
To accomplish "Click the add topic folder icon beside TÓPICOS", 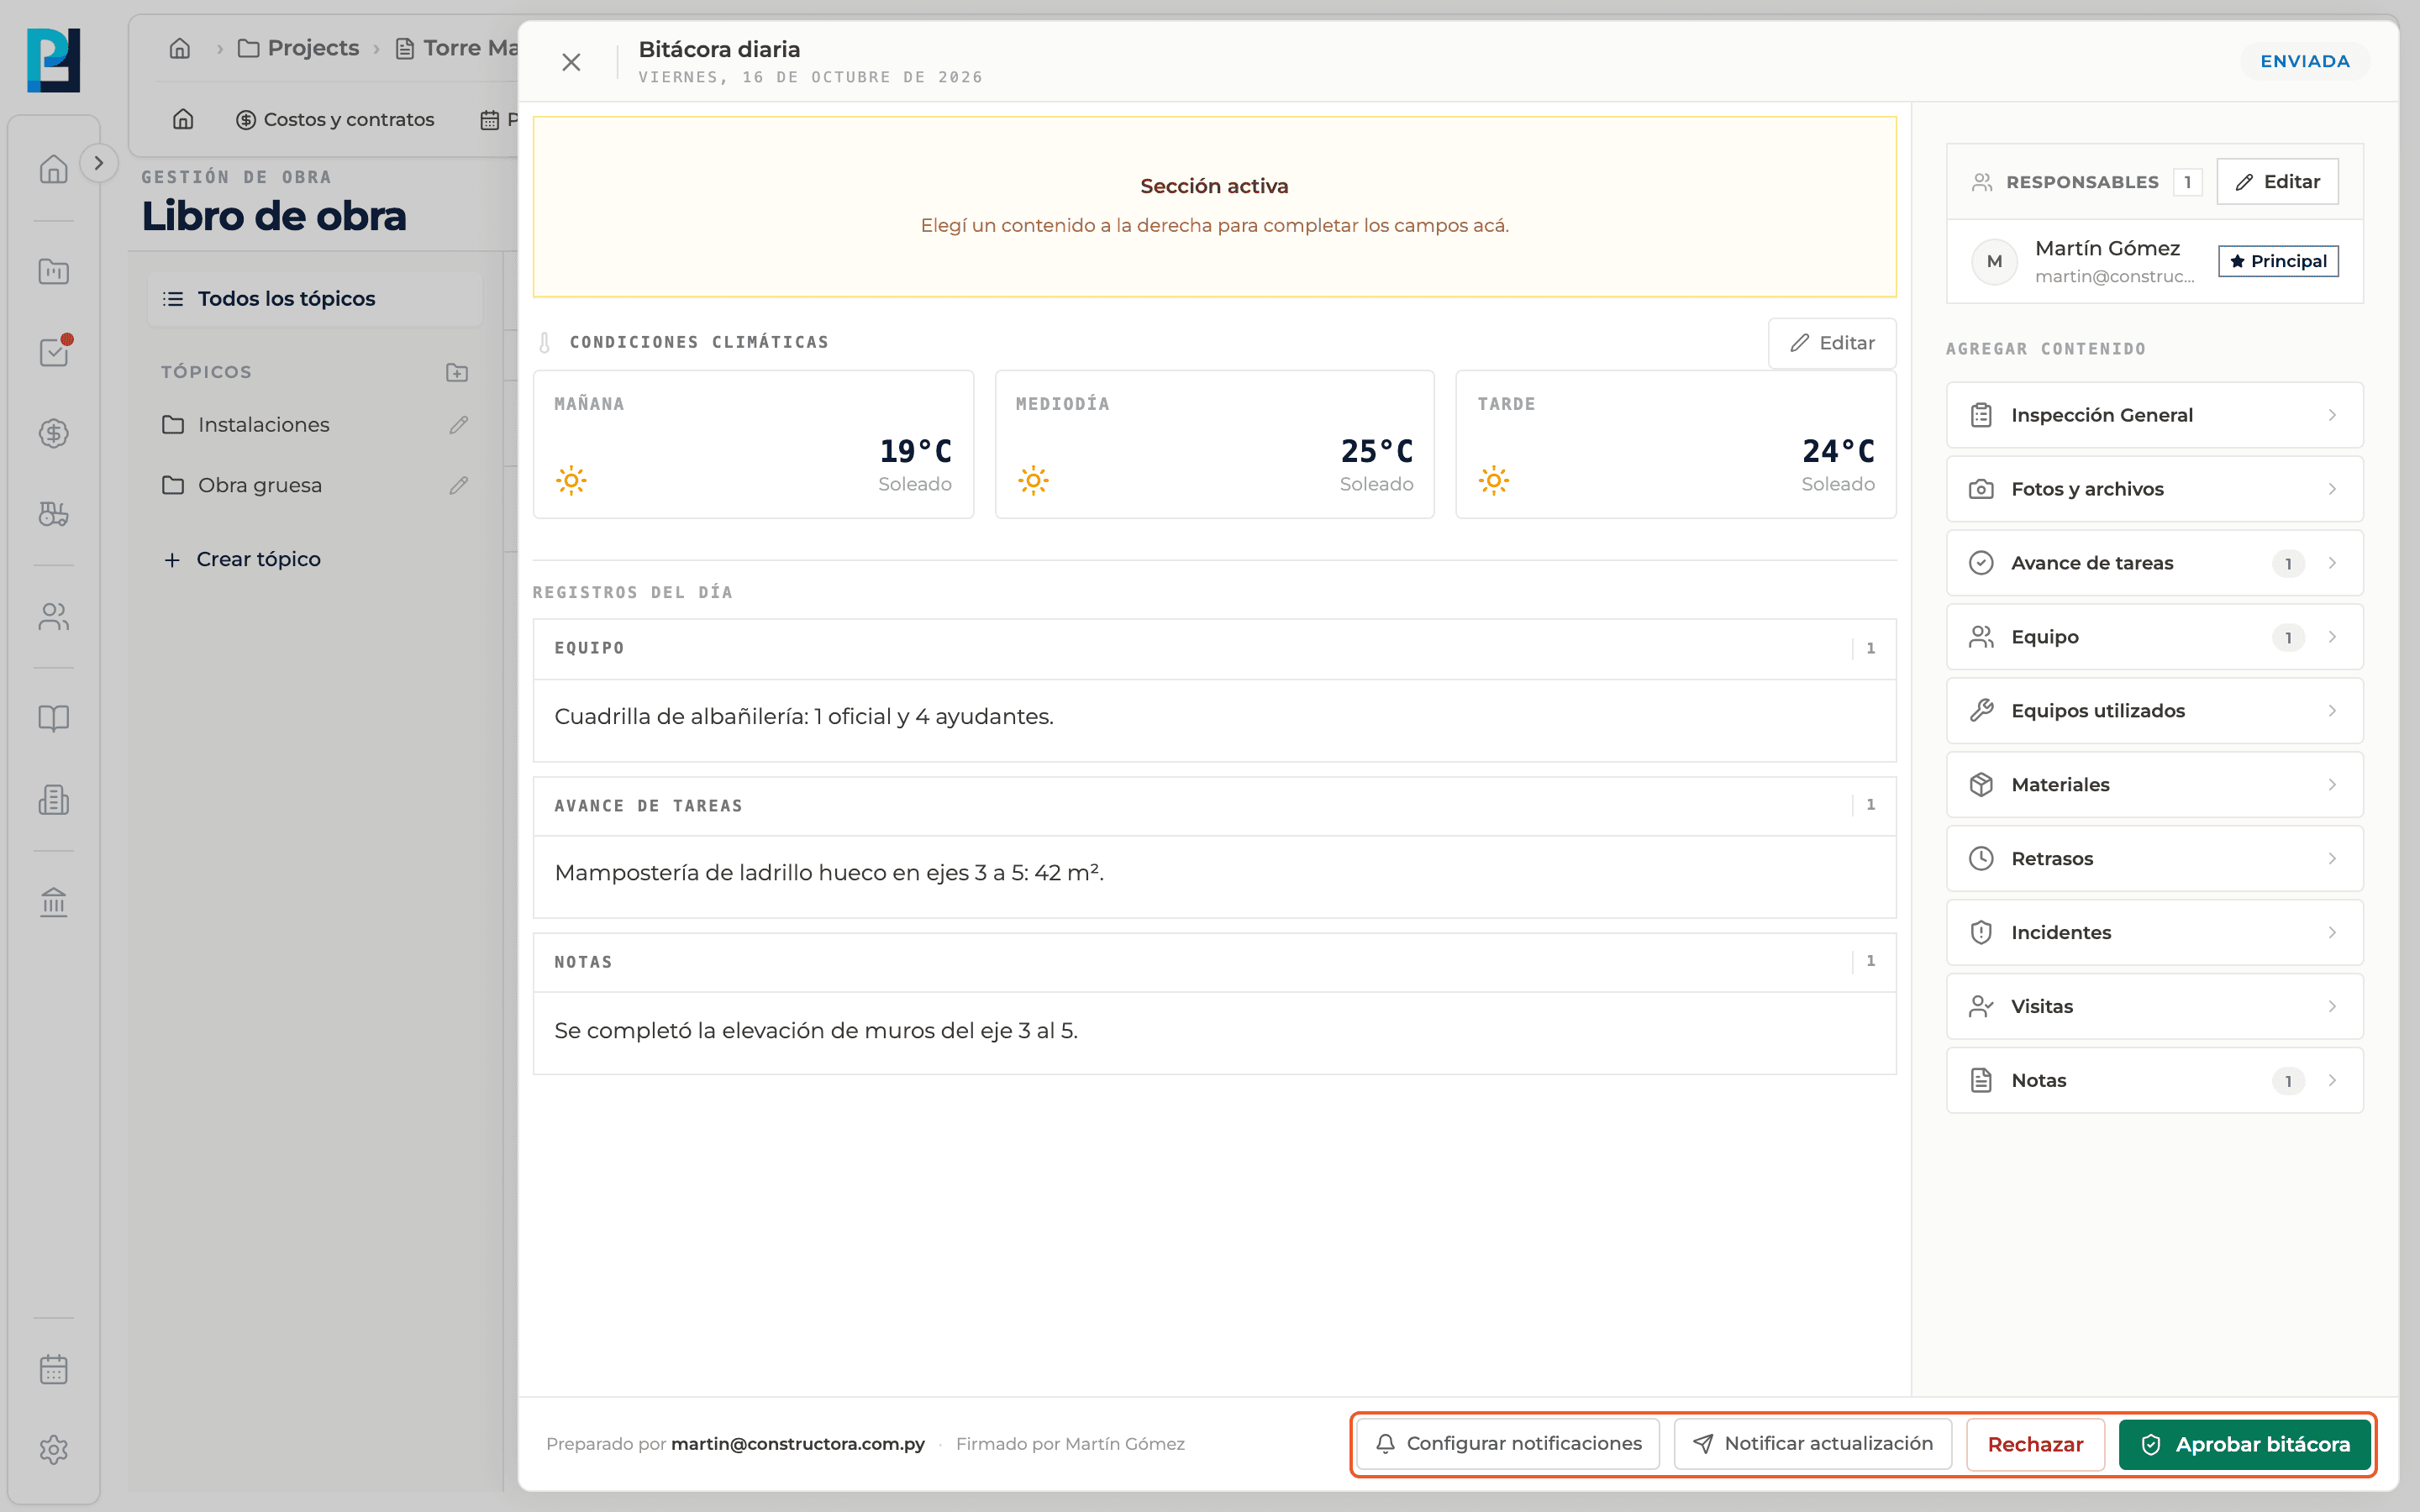I will (457, 372).
